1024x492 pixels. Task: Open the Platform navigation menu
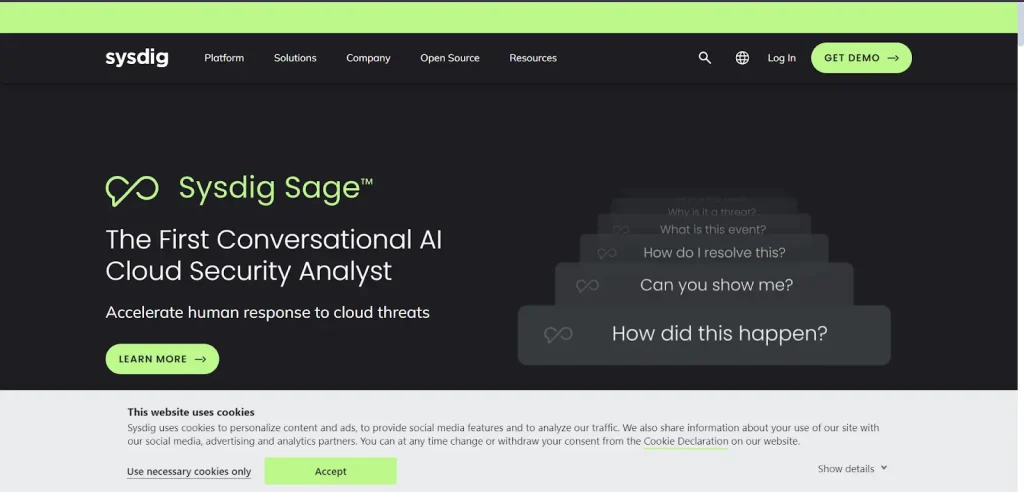224,58
